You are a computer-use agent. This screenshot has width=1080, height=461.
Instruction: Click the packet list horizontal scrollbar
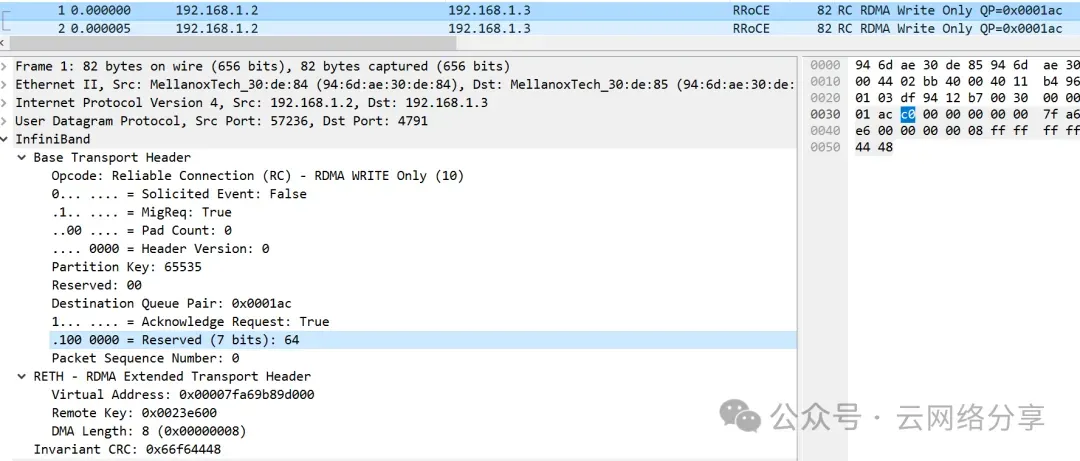pos(400,46)
